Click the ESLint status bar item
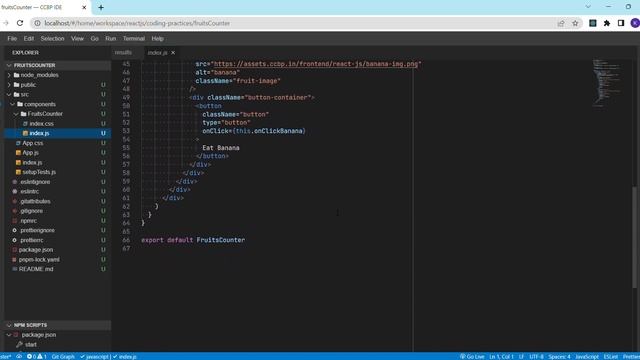This screenshot has height=360, width=640. 611,356
